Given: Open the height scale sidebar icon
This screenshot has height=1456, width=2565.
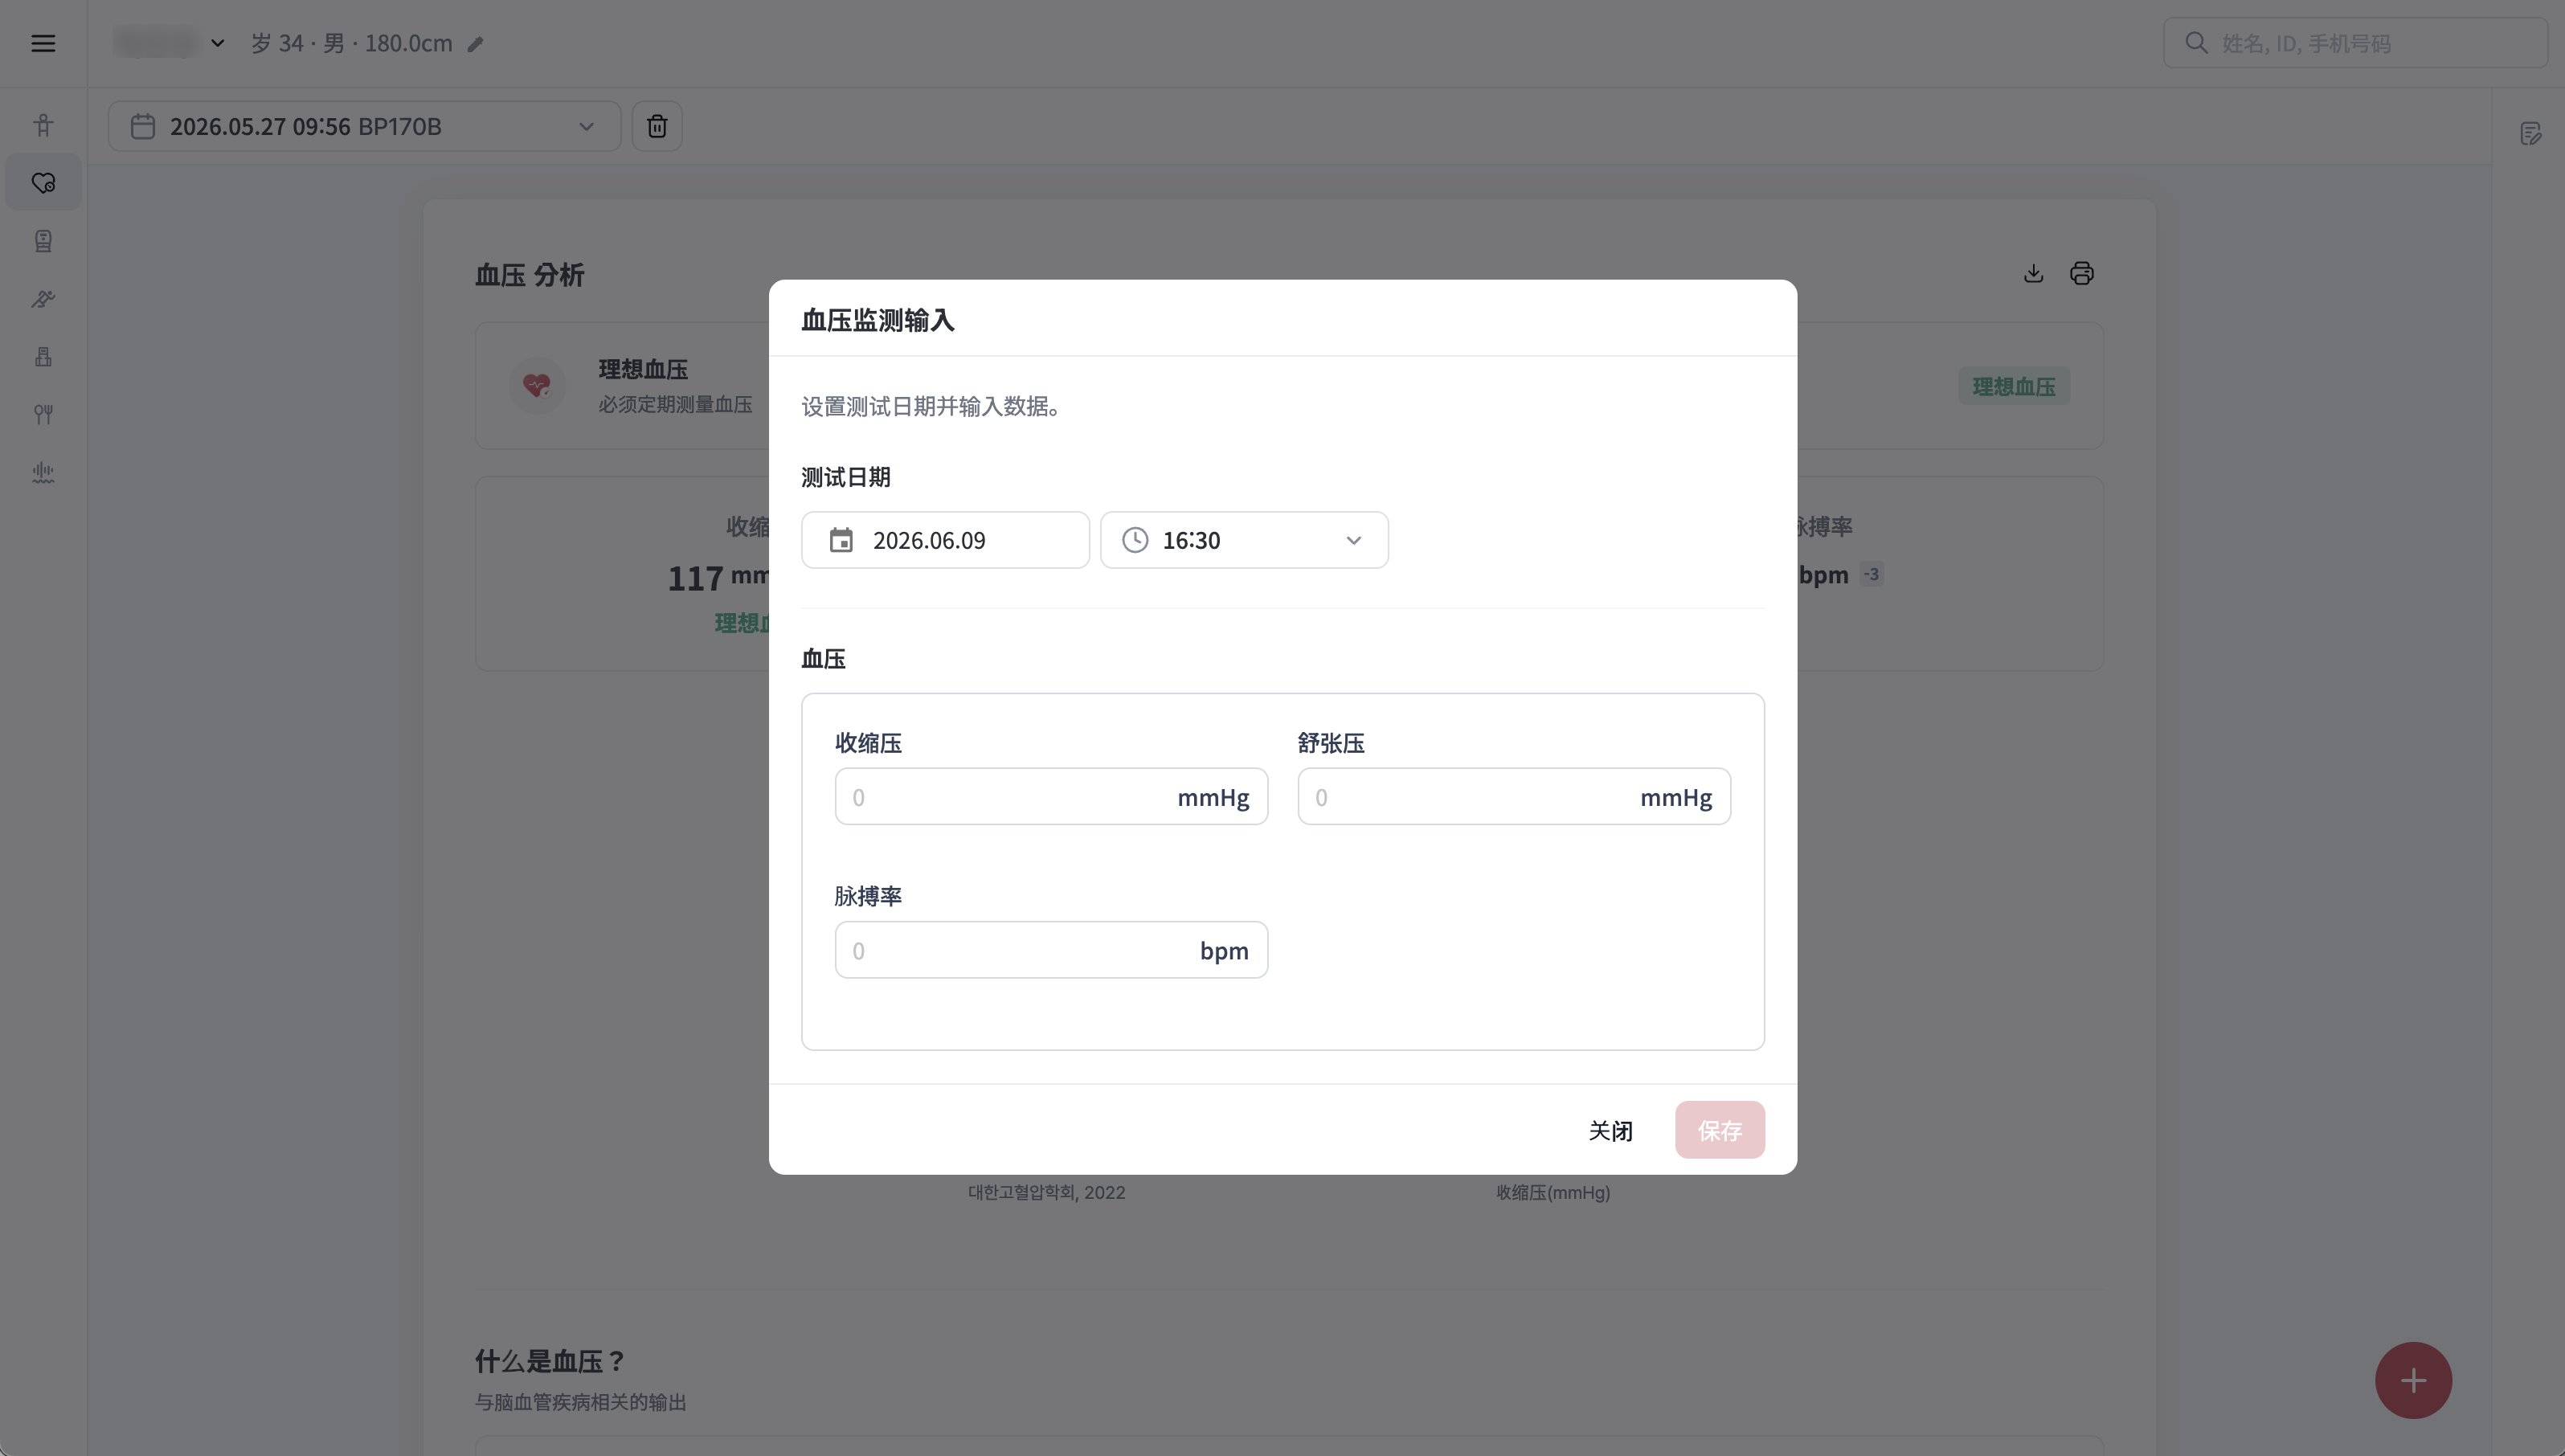Looking at the screenshot, I should tap(43, 241).
